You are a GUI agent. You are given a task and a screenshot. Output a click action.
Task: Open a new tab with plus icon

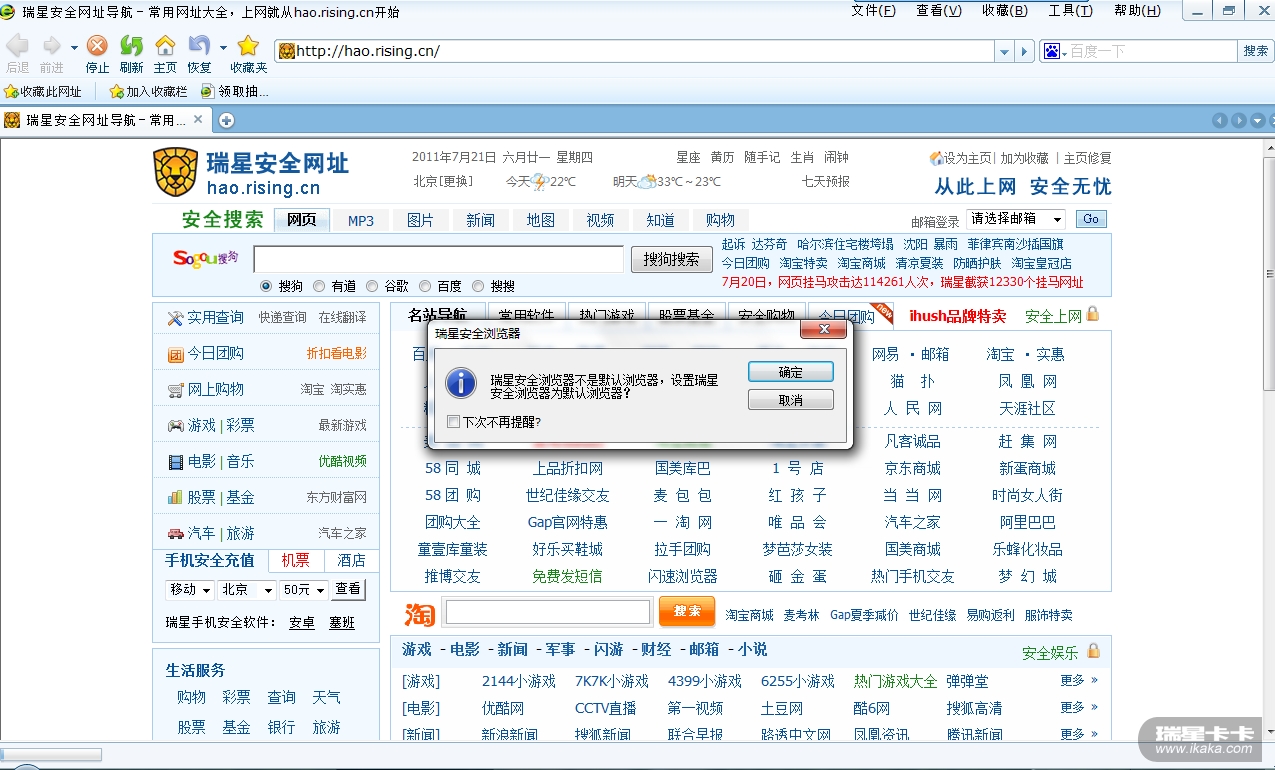(x=227, y=120)
